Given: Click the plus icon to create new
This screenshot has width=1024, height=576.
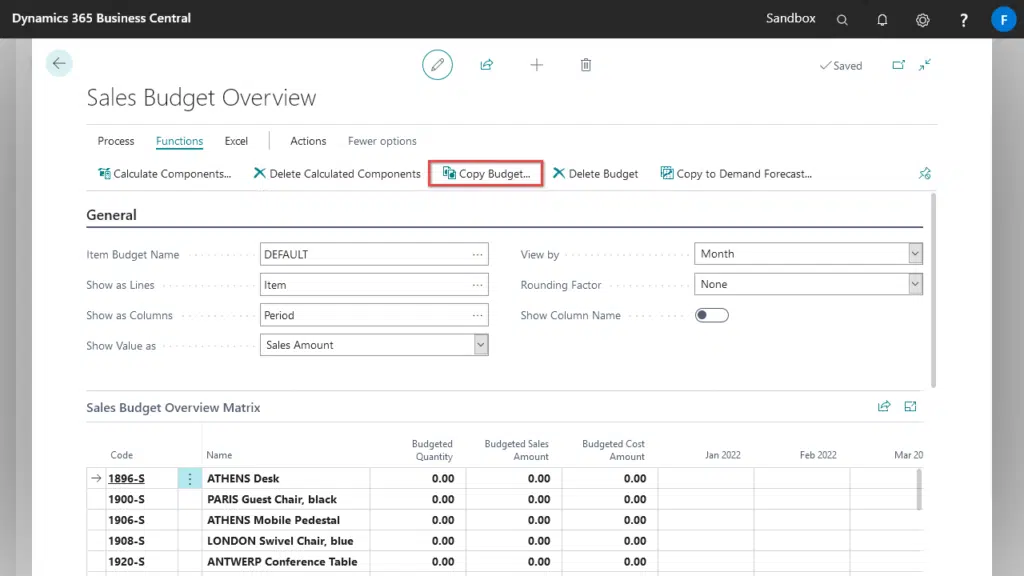Looking at the screenshot, I should [537, 65].
